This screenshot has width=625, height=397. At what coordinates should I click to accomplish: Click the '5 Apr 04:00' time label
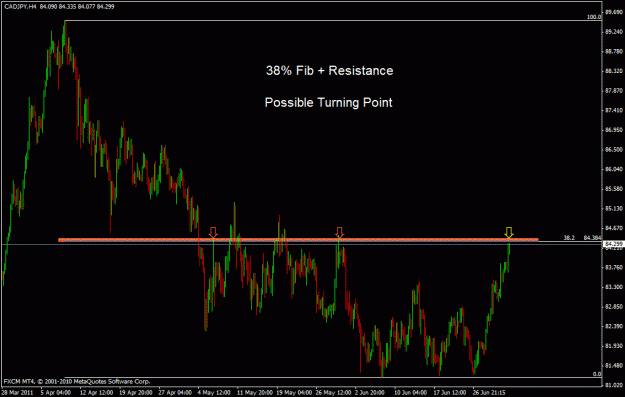pos(56,393)
